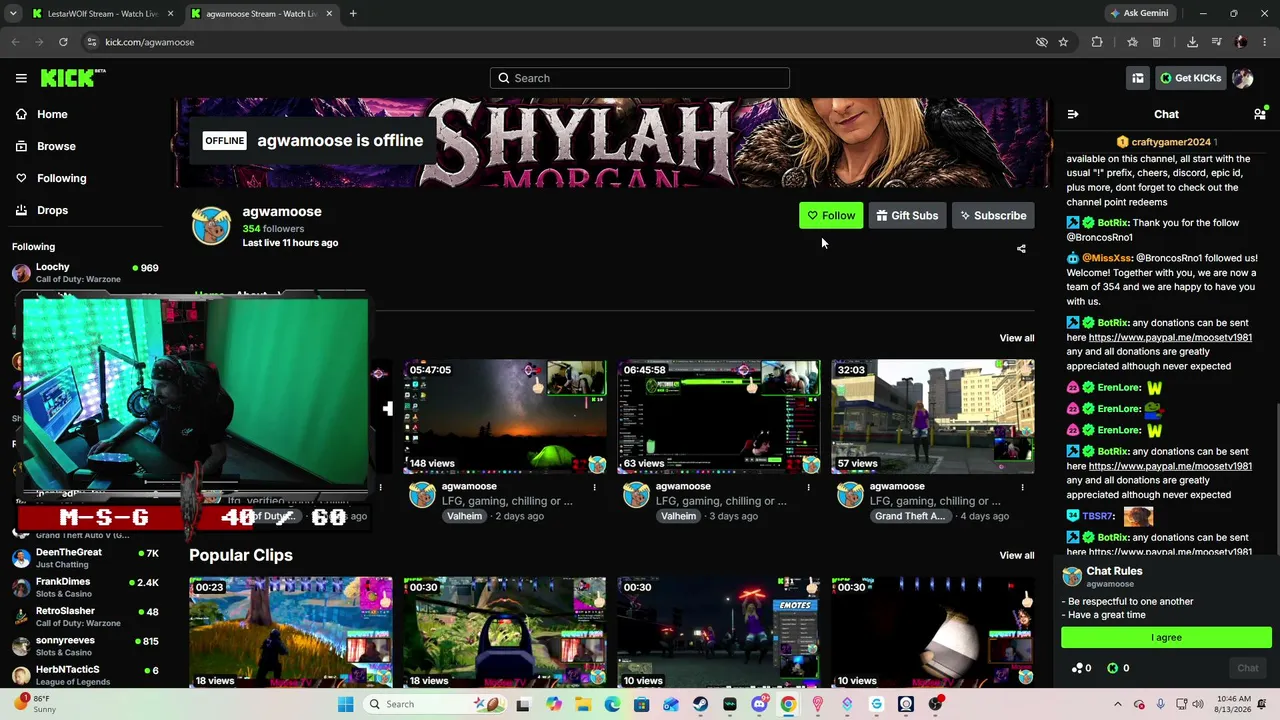The height and width of the screenshot is (720, 1280).
Task: Show hidden system tray icons
Action: 1118,704
